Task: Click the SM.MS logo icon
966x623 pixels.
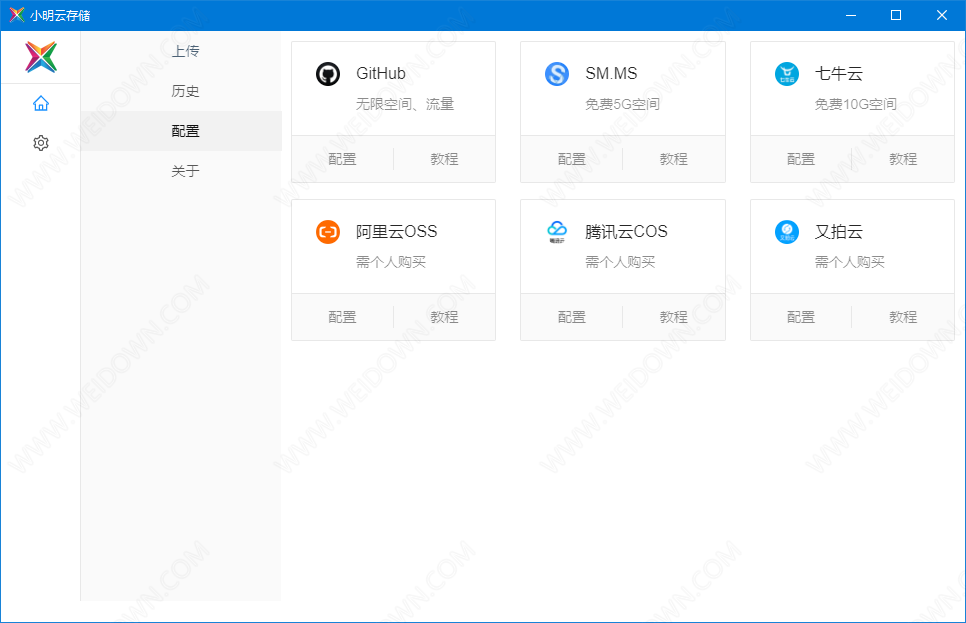Action: (x=557, y=74)
